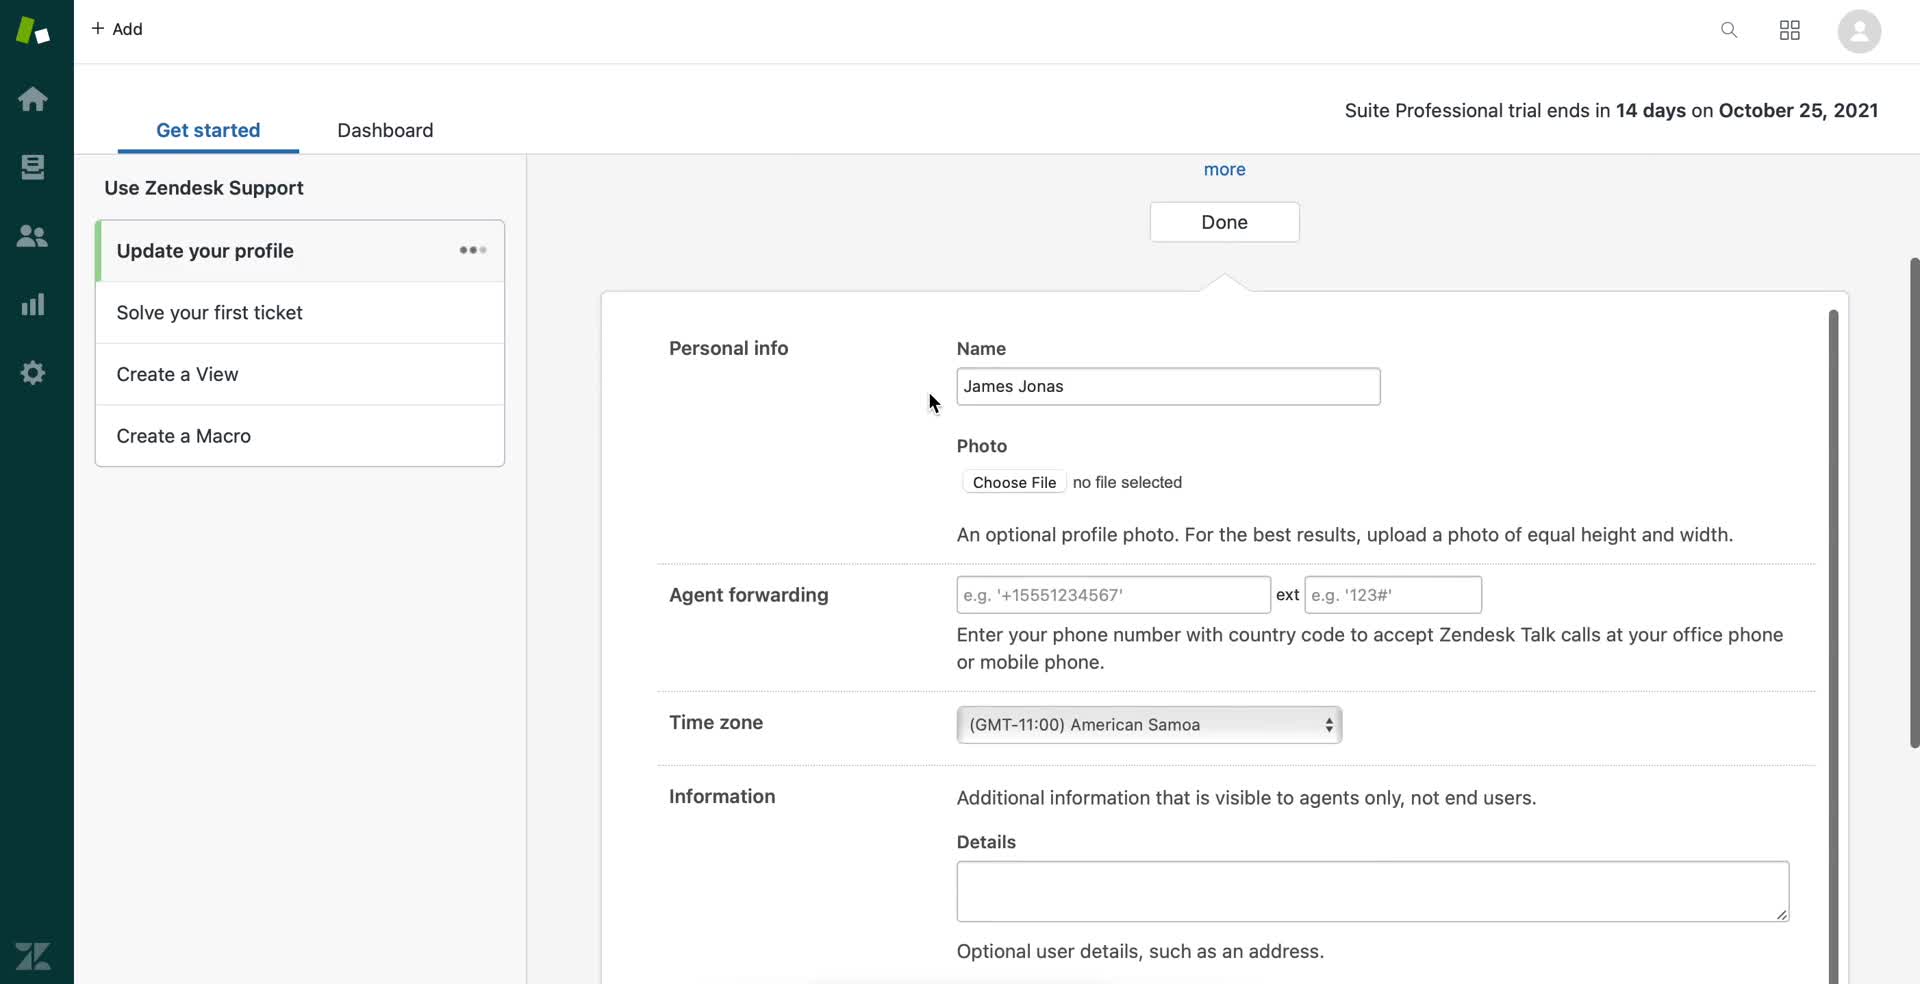Click the 'no file selected' text
1920x984 pixels.
point(1127,482)
